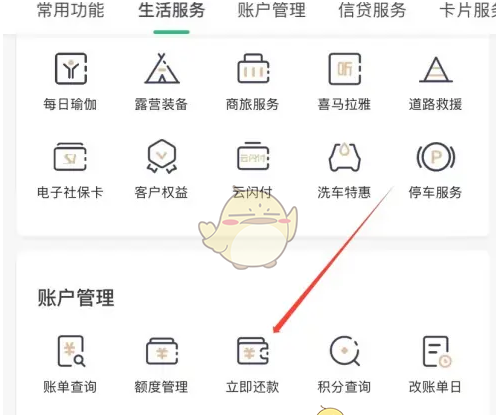Select the 道路救援 roadside cone icon
The height and width of the screenshot is (415, 496).
[436, 69]
